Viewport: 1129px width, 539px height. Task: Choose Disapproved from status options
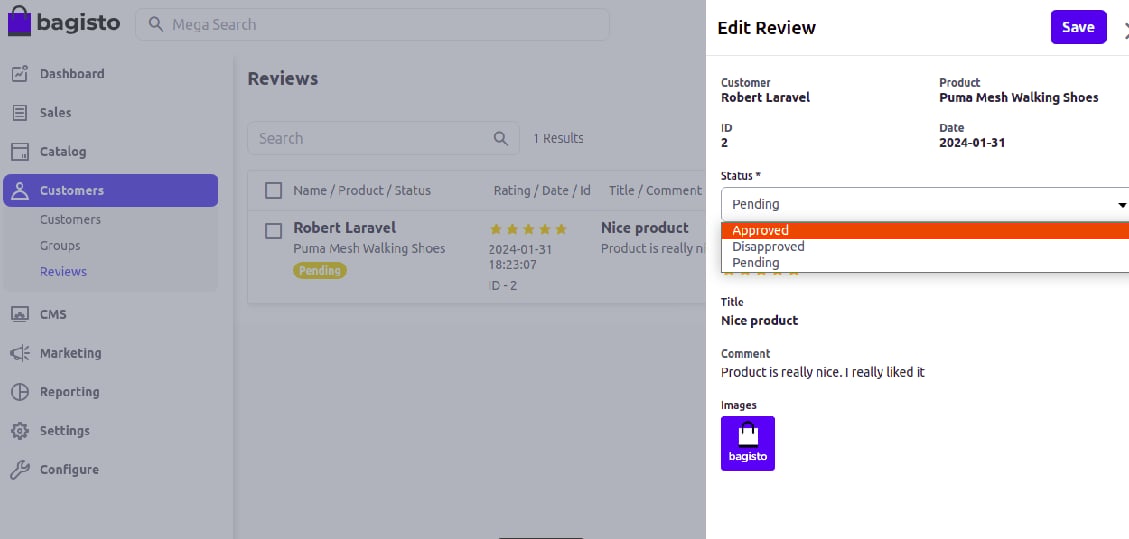925,247
